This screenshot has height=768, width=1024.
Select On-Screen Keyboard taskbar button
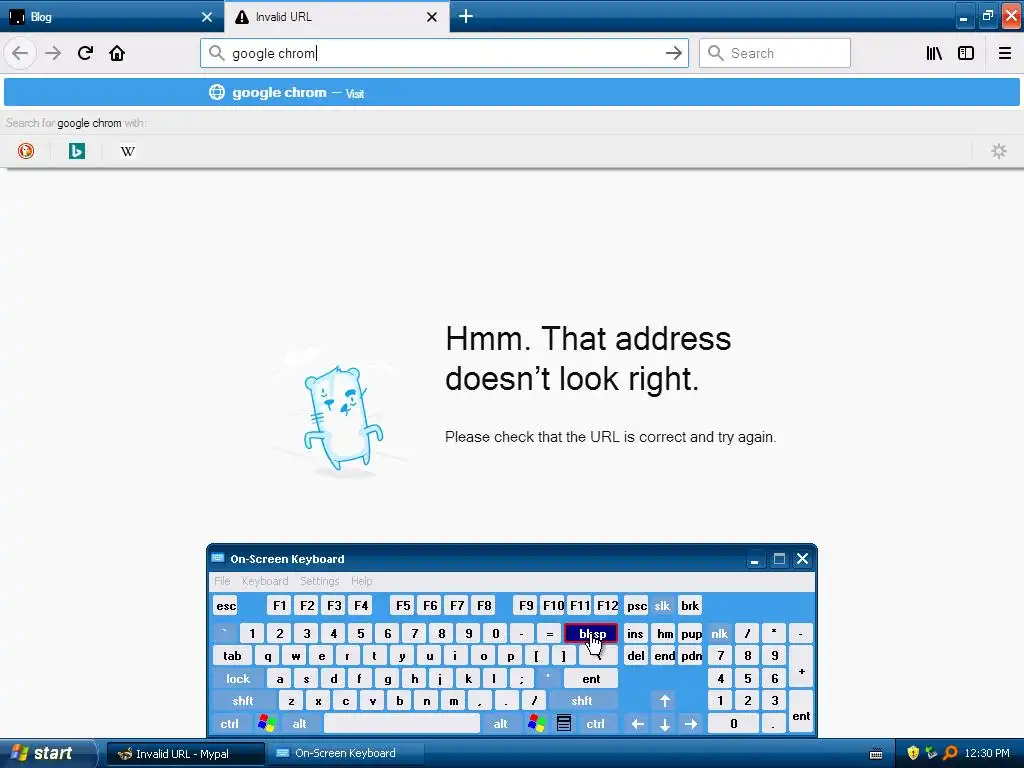(345, 754)
